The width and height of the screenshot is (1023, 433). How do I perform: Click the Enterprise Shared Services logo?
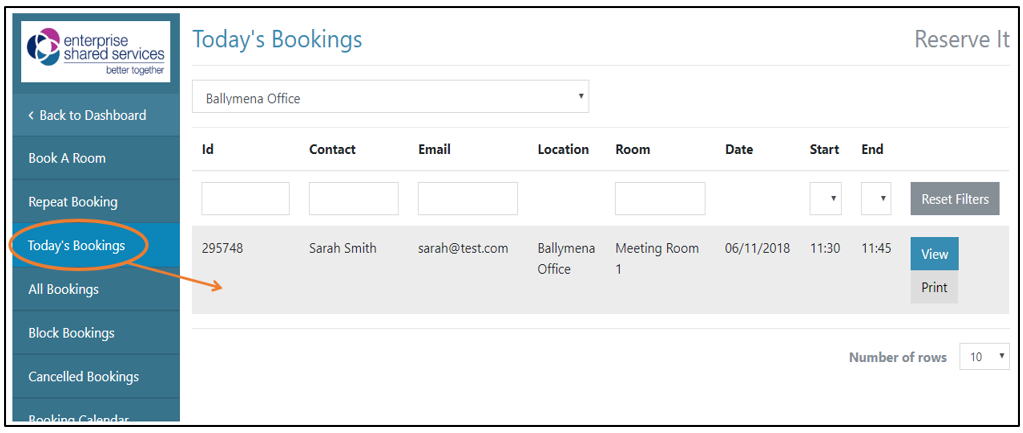[96, 52]
